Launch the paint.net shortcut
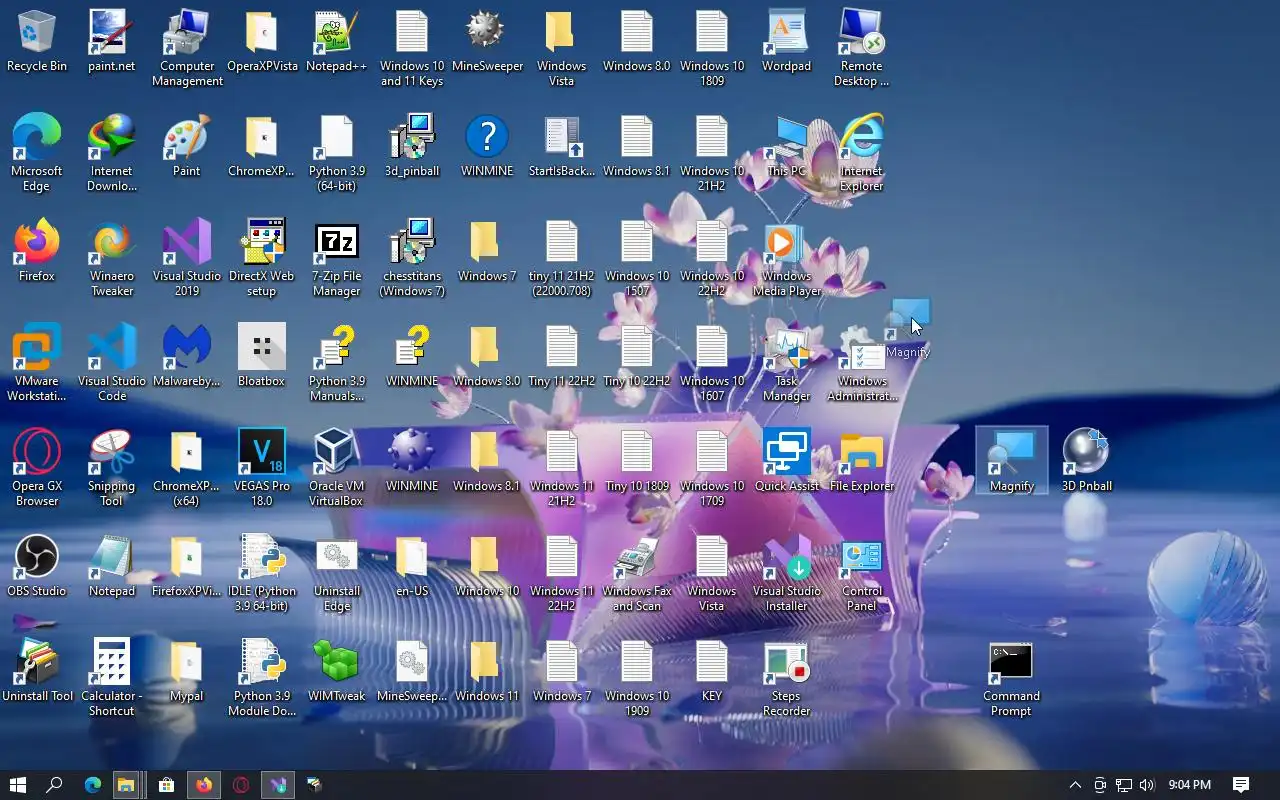 [112, 42]
